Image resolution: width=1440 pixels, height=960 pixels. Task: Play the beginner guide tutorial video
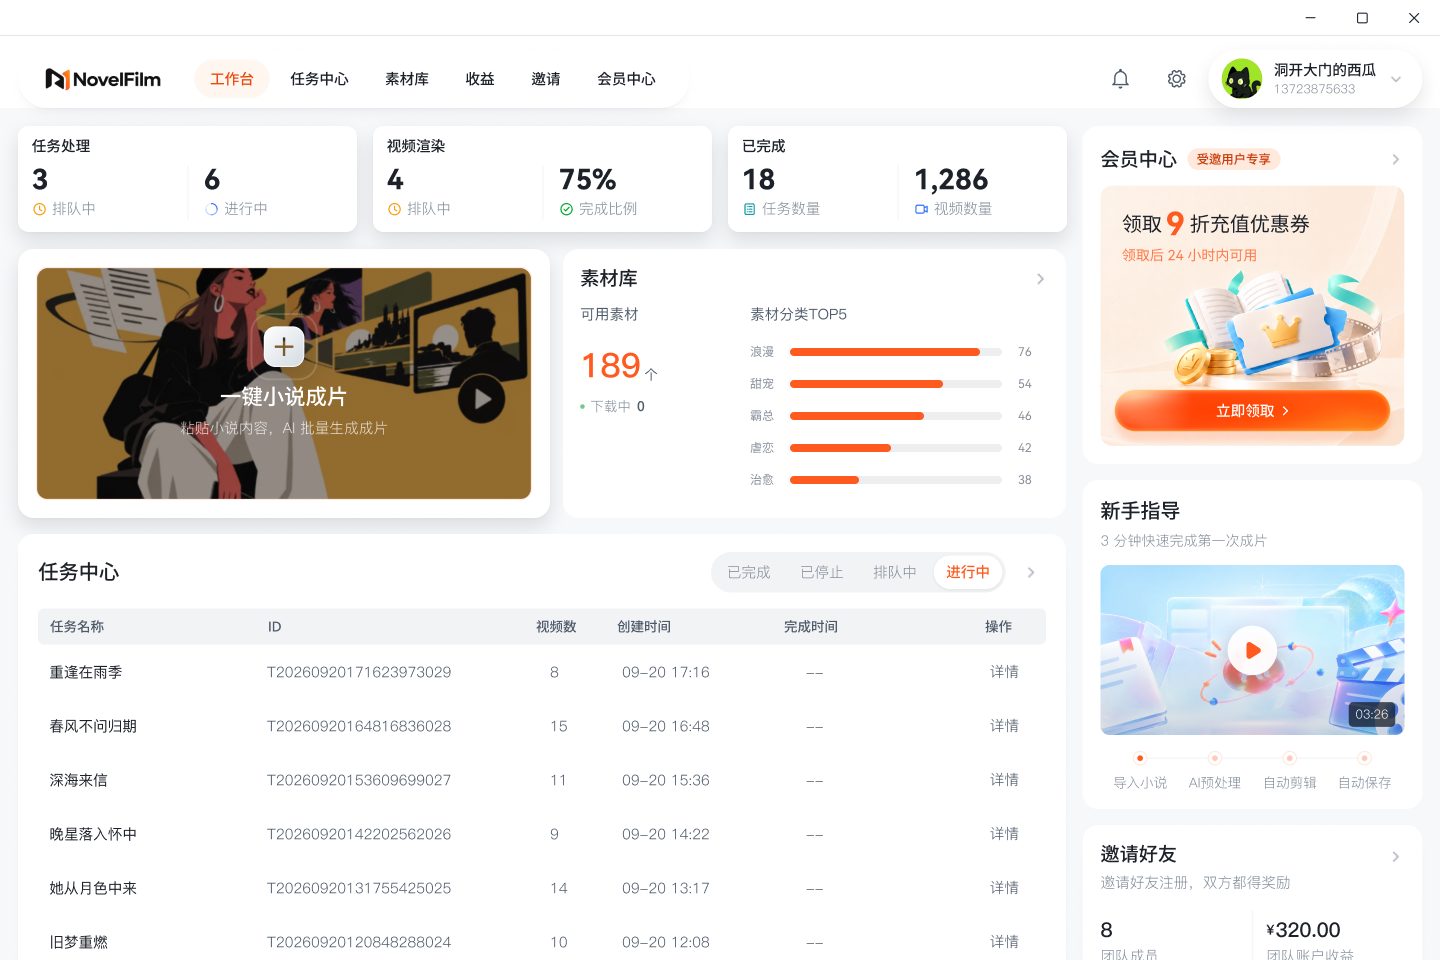point(1252,650)
